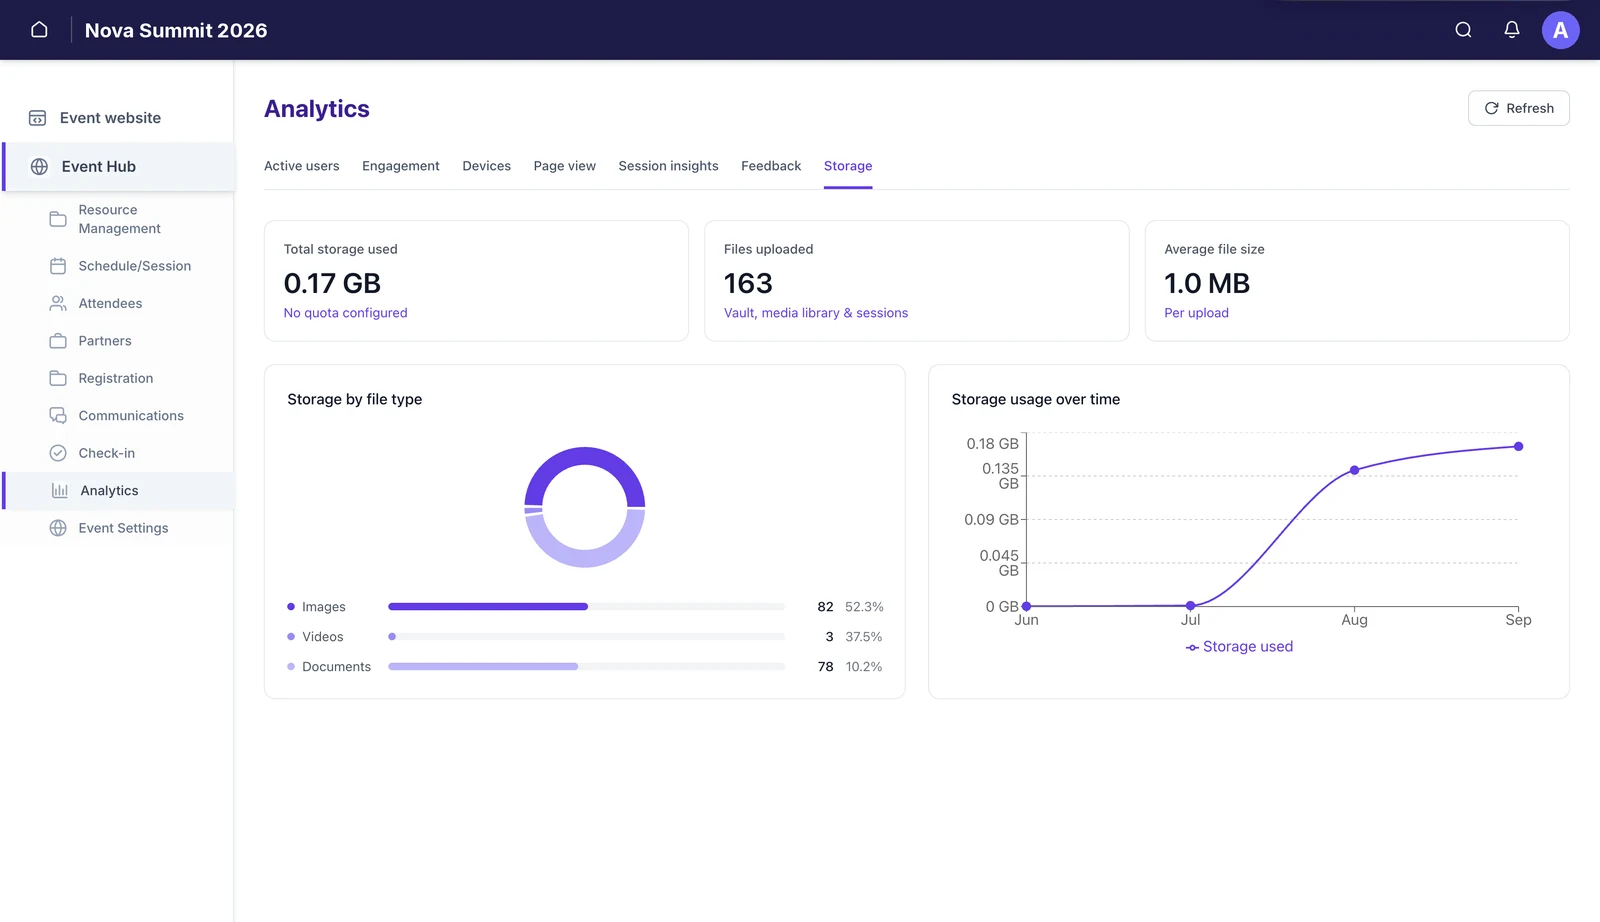Click the Images legend color dot

tap(291, 607)
